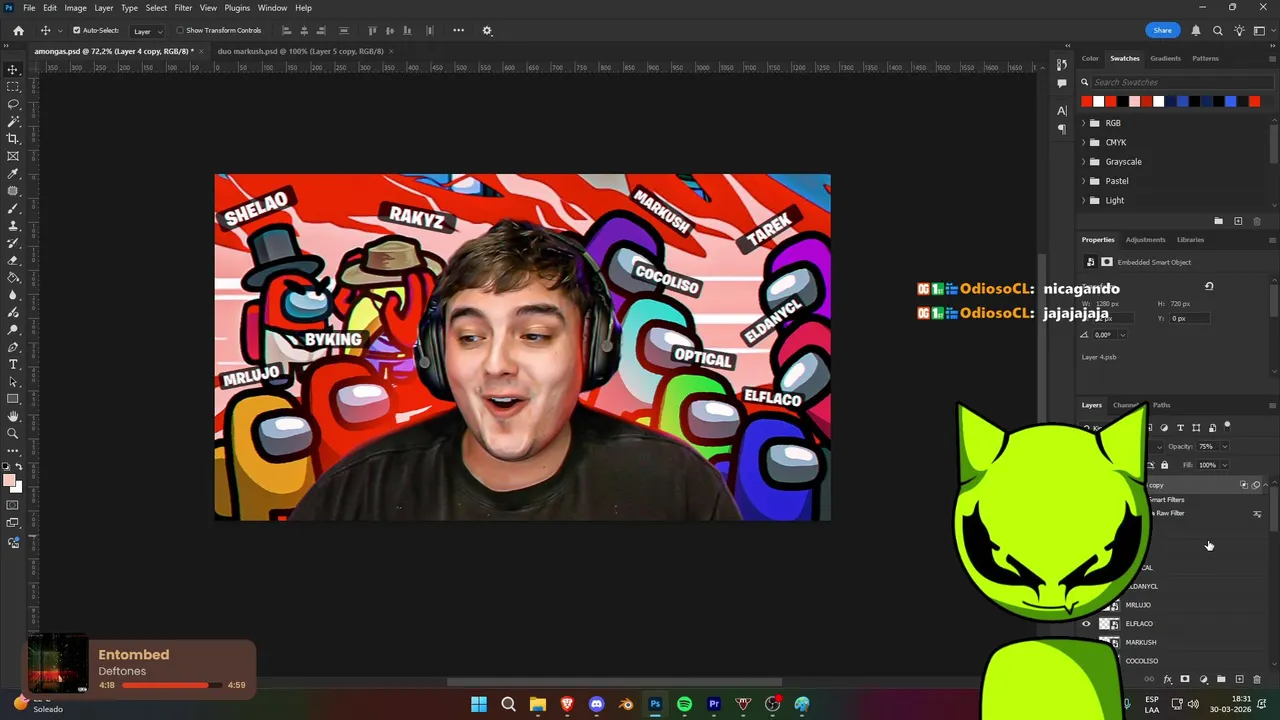The height and width of the screenshot is (720, 1280).
Task: Click the align left edges icon
Action: pos(286,30)
